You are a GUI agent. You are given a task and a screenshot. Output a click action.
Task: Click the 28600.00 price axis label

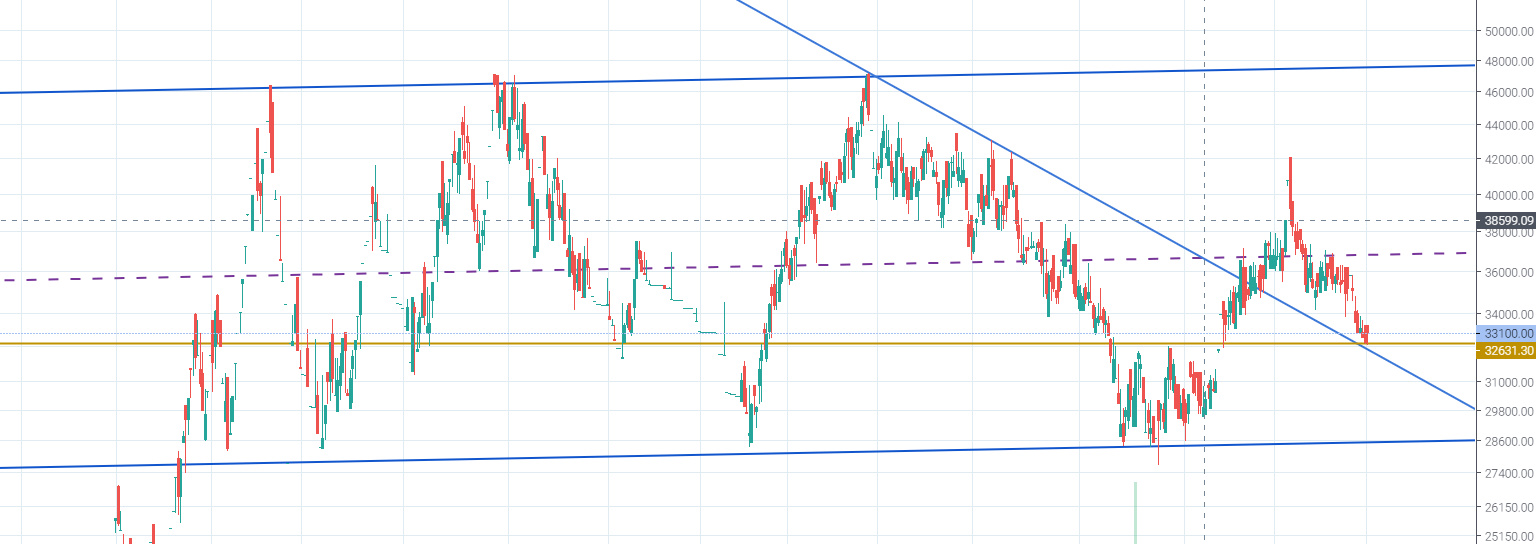click(x=1509, y=441)
